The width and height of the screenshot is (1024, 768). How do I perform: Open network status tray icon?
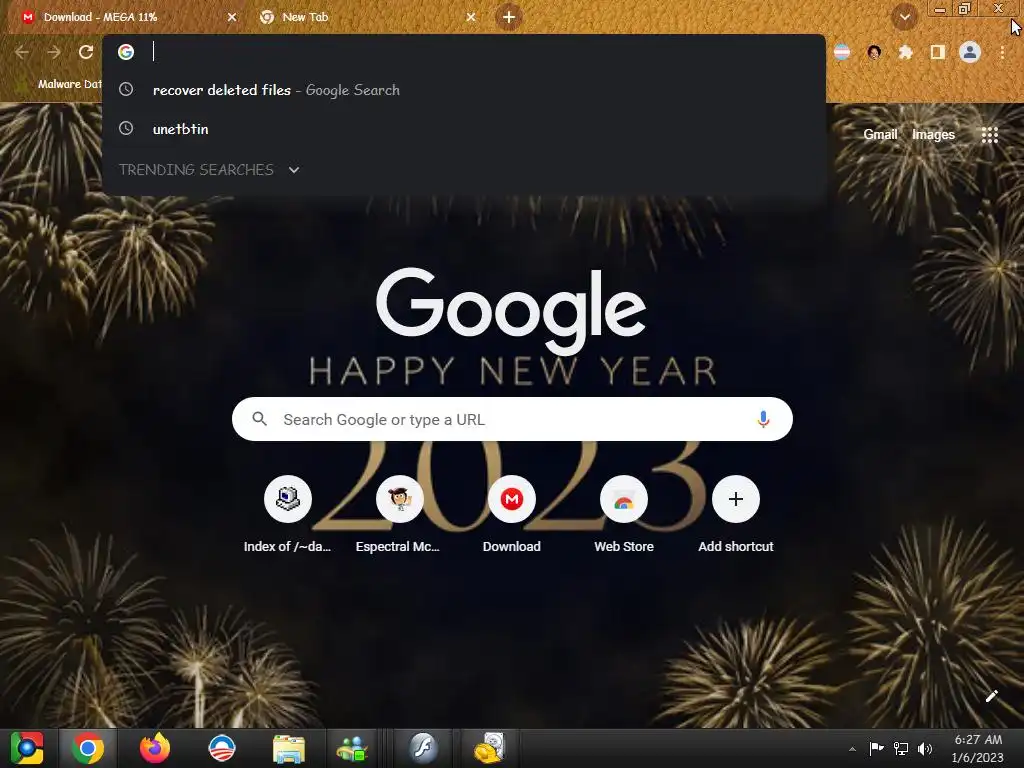click(901, 748)
